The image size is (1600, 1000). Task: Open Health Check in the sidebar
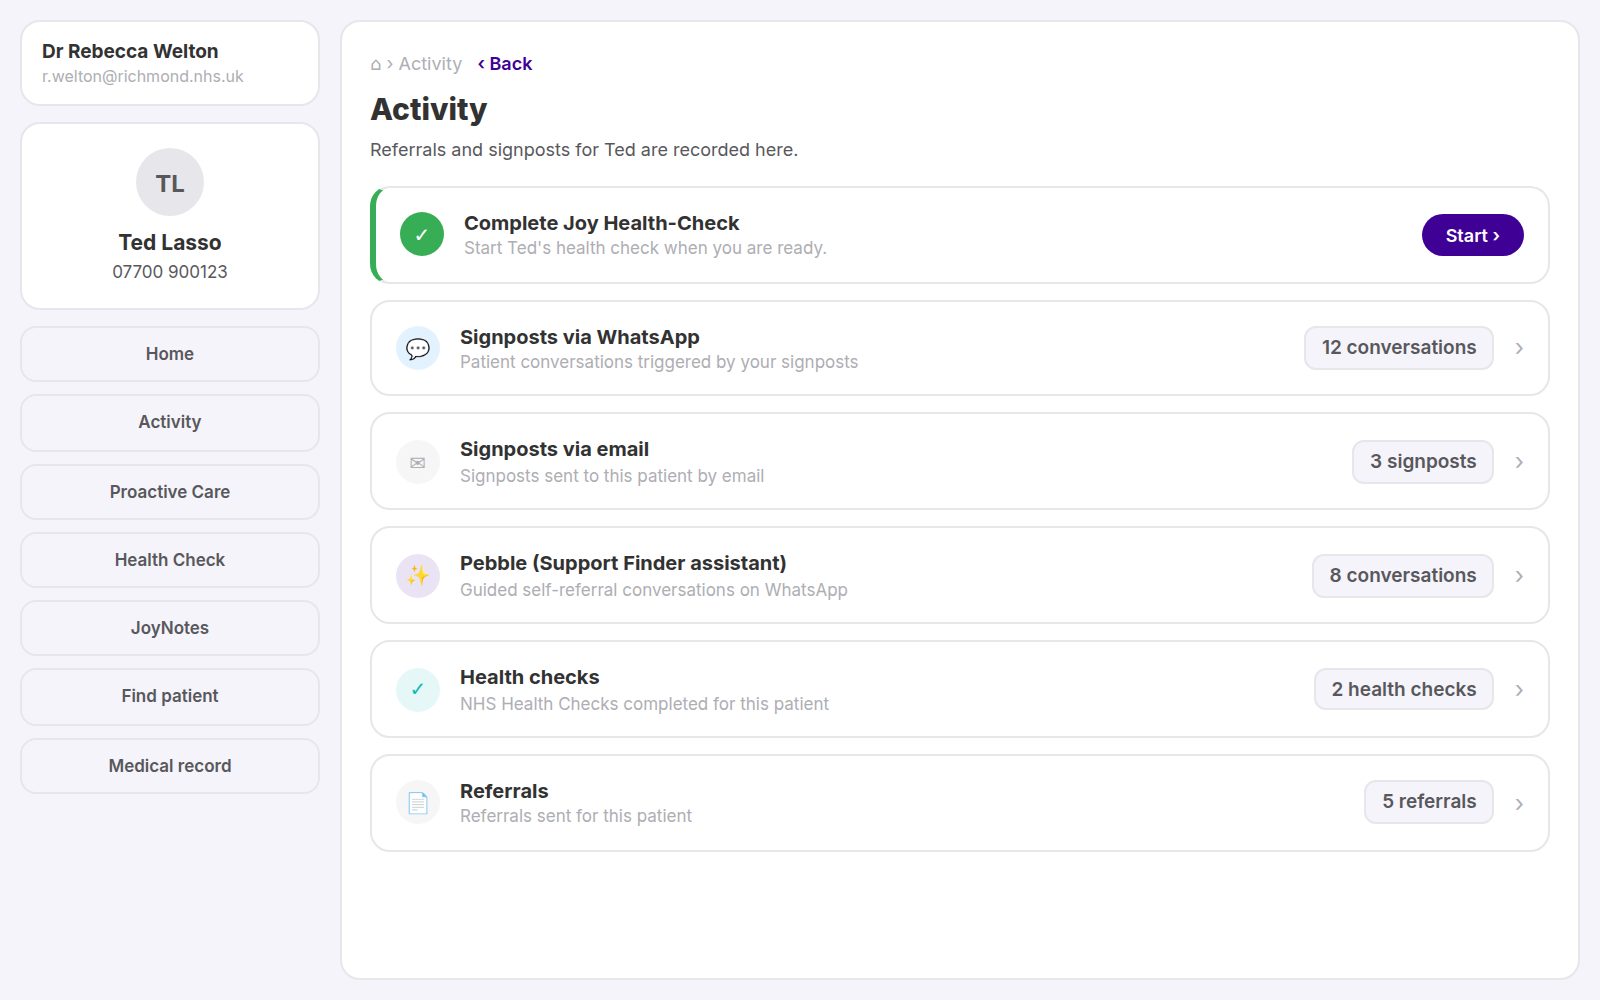170,560
